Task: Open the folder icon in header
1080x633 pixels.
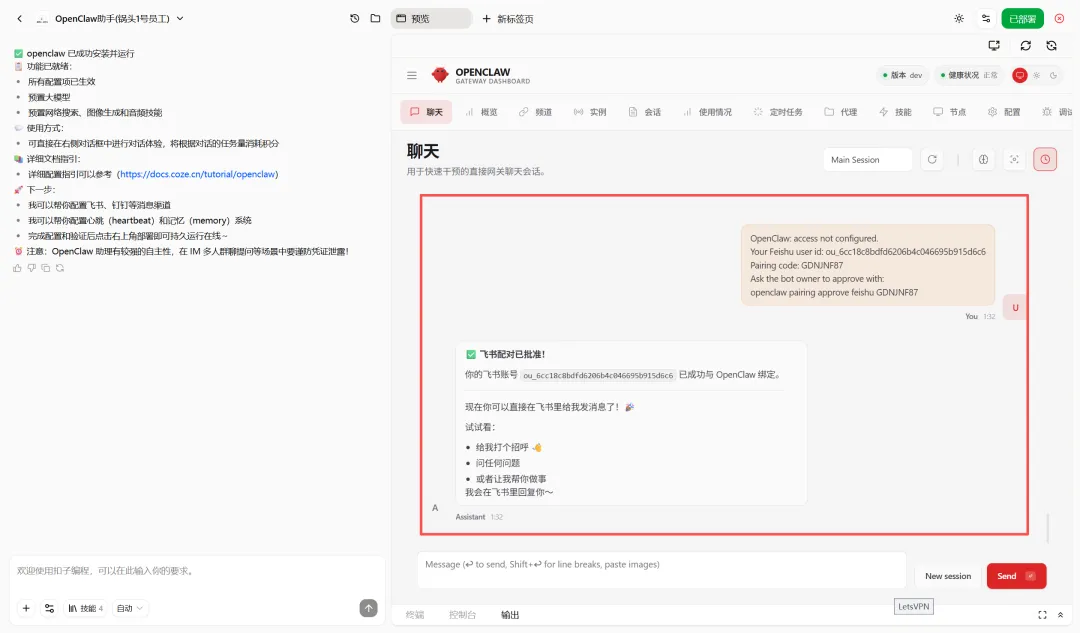Action: click(x=375, y=19)
